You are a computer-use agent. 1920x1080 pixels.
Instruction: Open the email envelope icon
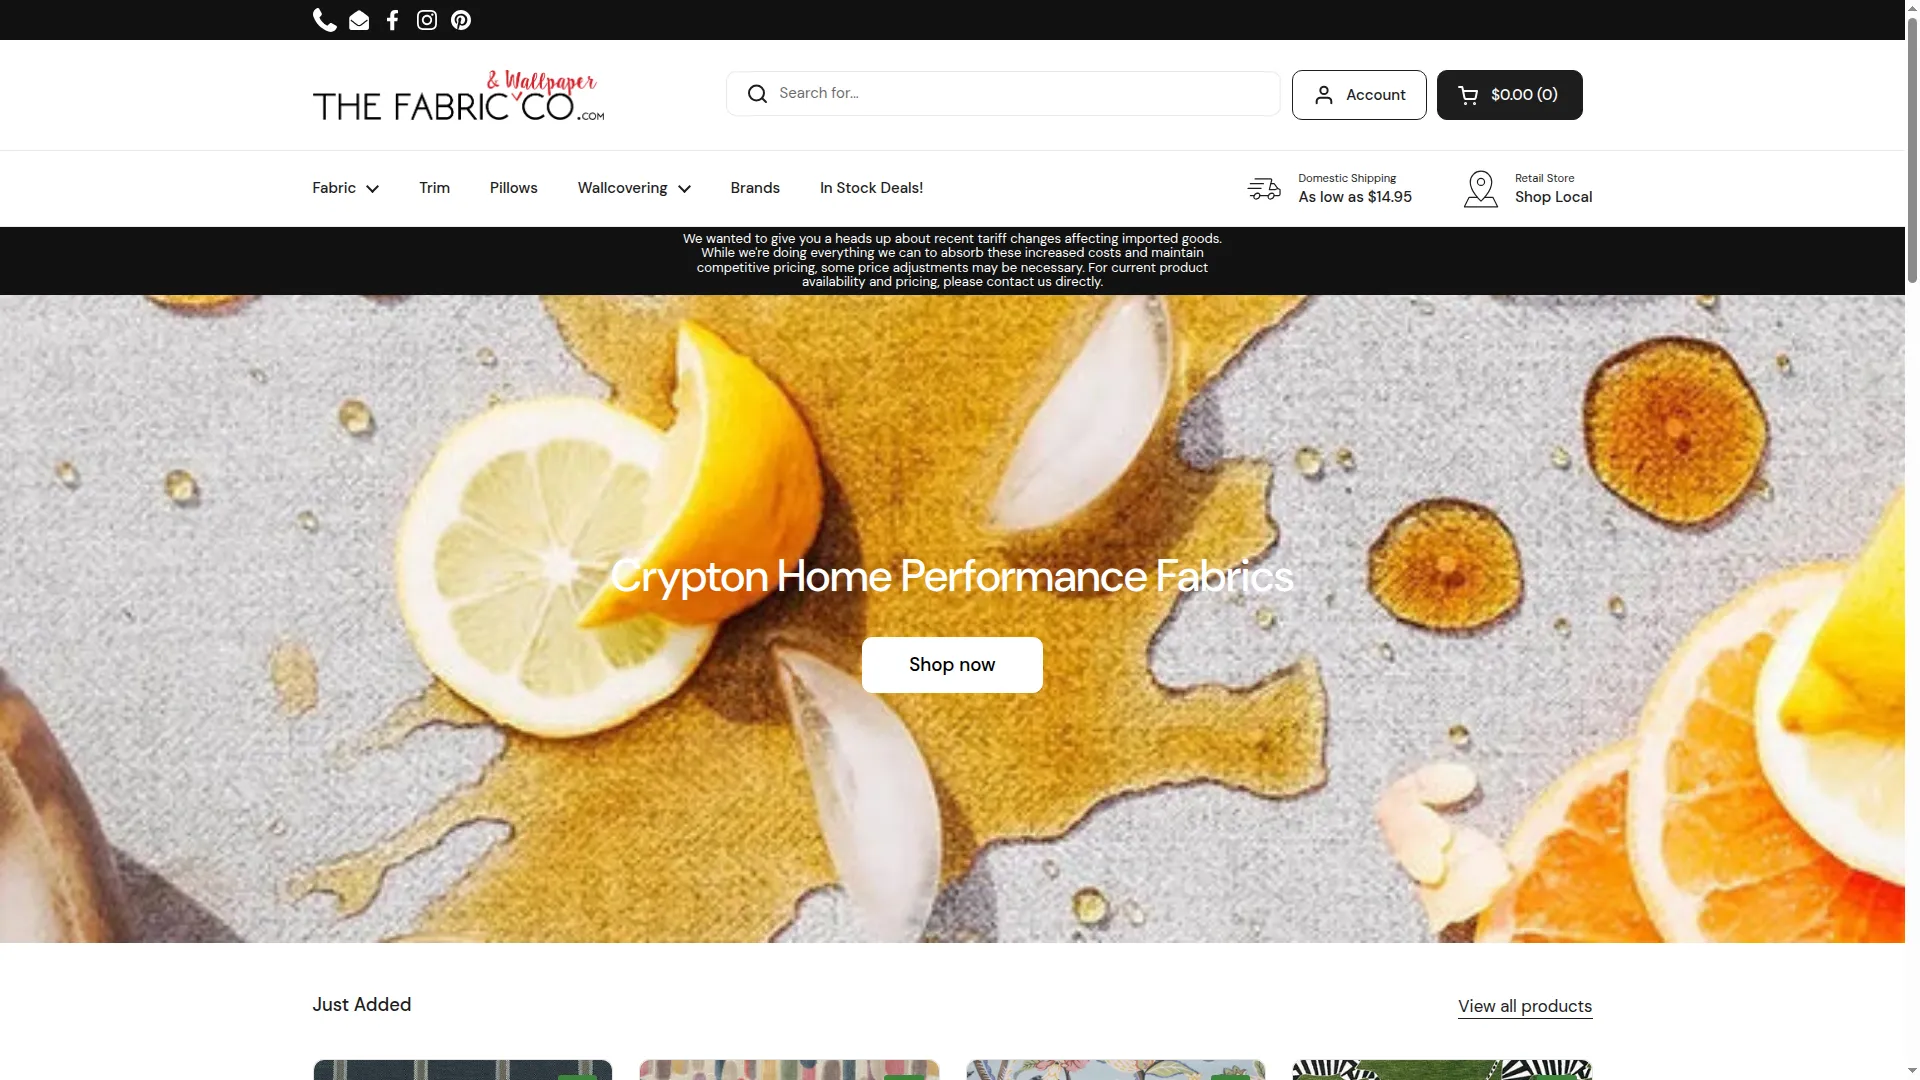(359, 20)
